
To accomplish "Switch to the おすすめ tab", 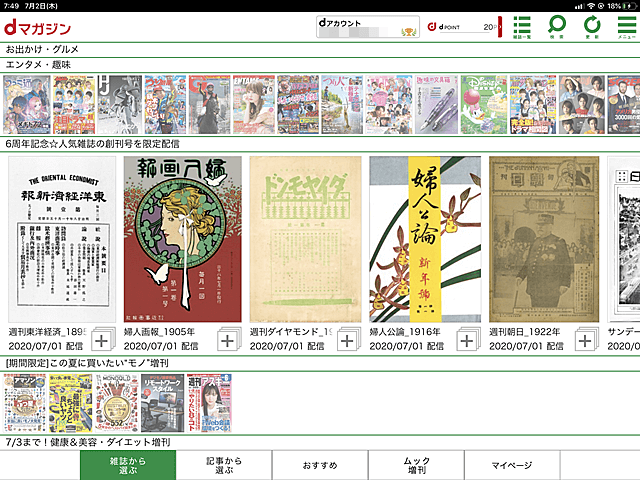I will (320, 465).
